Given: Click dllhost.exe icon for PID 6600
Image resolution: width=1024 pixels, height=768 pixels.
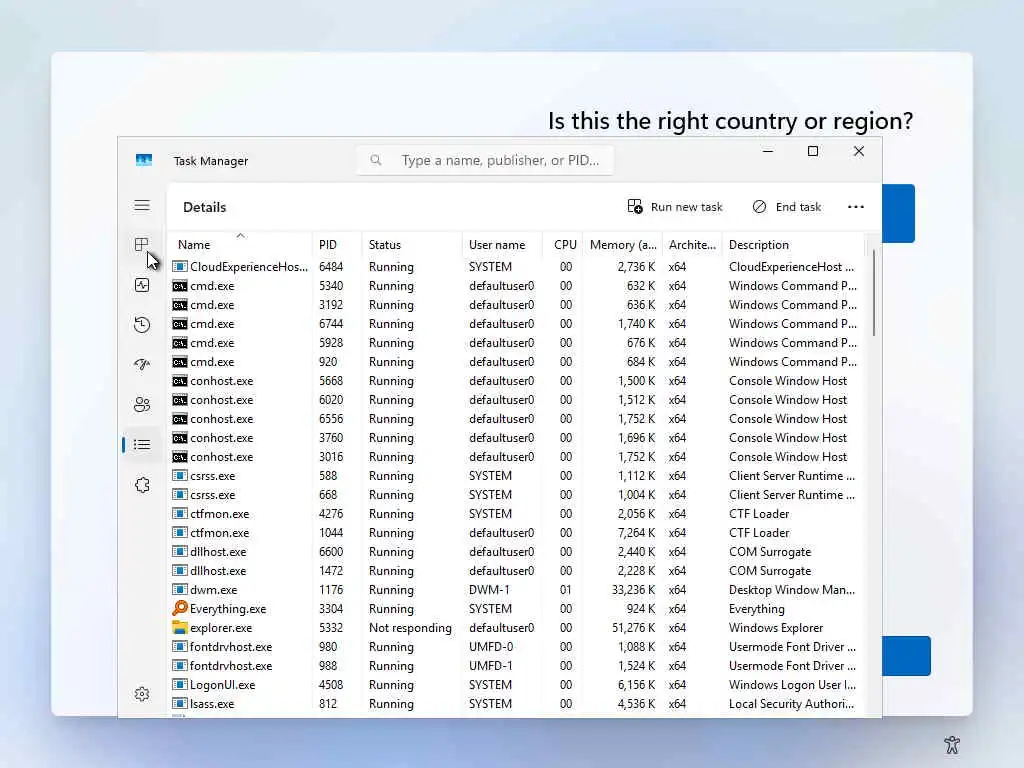Looking at the screenshot, I should (x=180, y=552).
